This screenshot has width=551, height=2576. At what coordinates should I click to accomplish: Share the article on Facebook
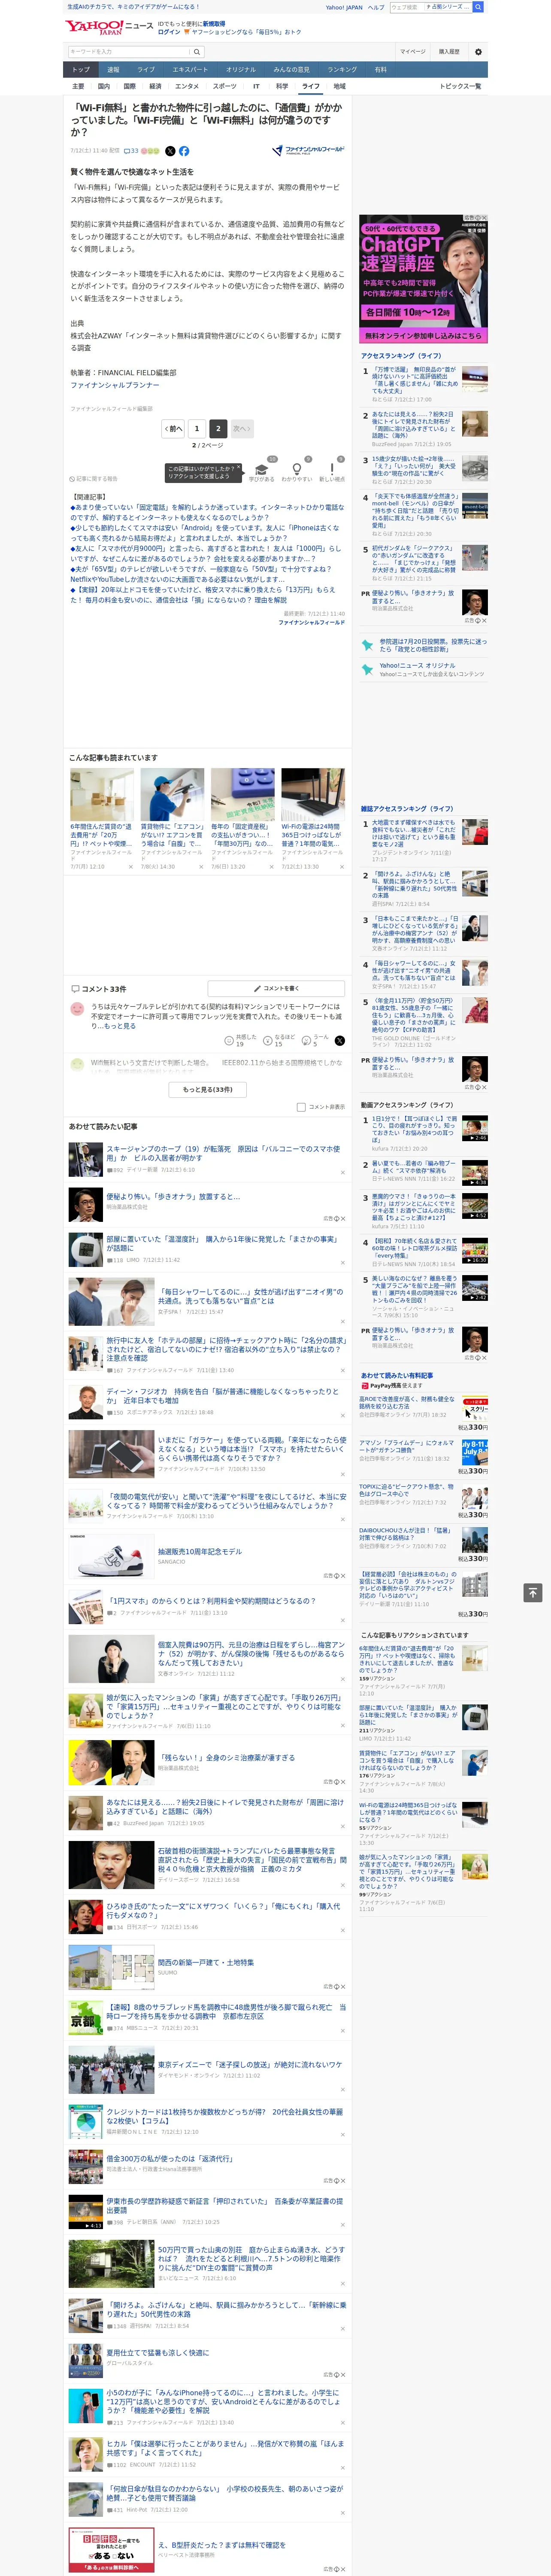pyautogui.click(x=184, y=151)
